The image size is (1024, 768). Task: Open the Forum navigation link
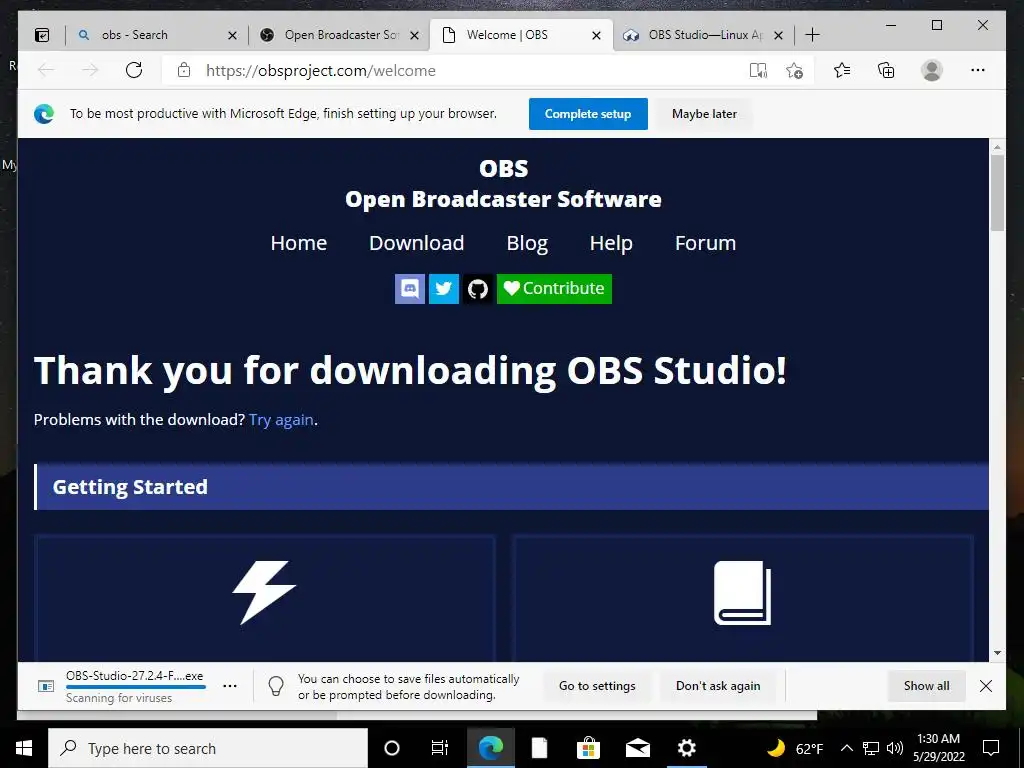705,243
